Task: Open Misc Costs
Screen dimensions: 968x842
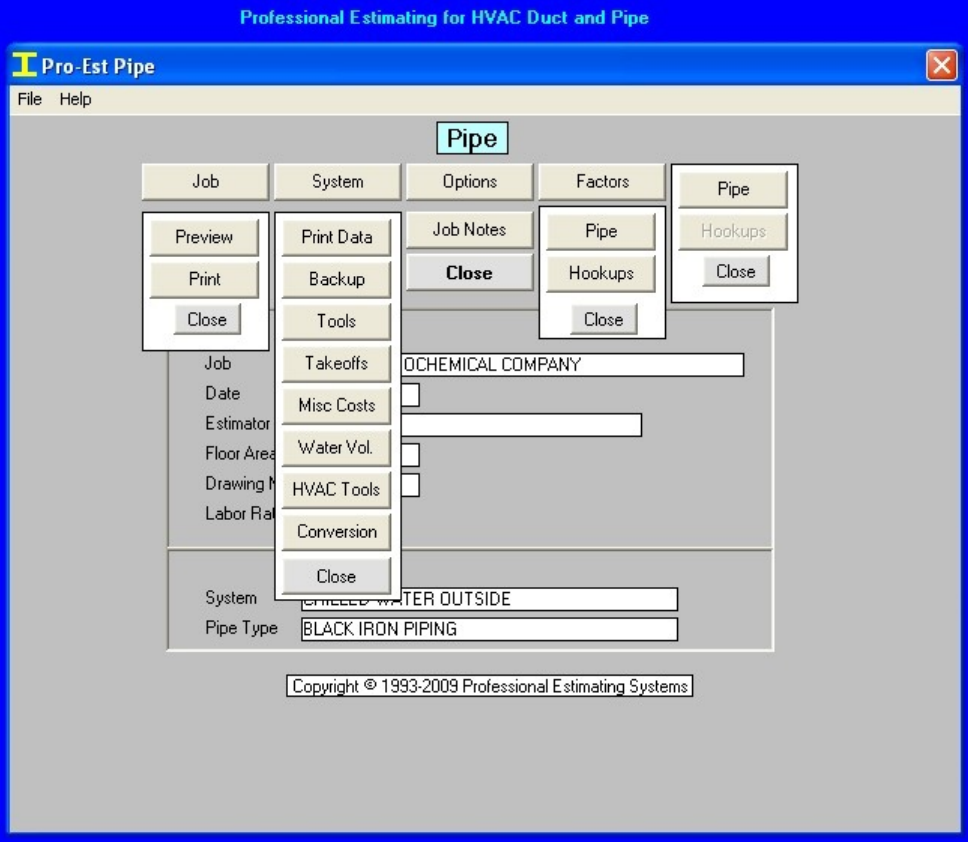Action: [336, 405]
